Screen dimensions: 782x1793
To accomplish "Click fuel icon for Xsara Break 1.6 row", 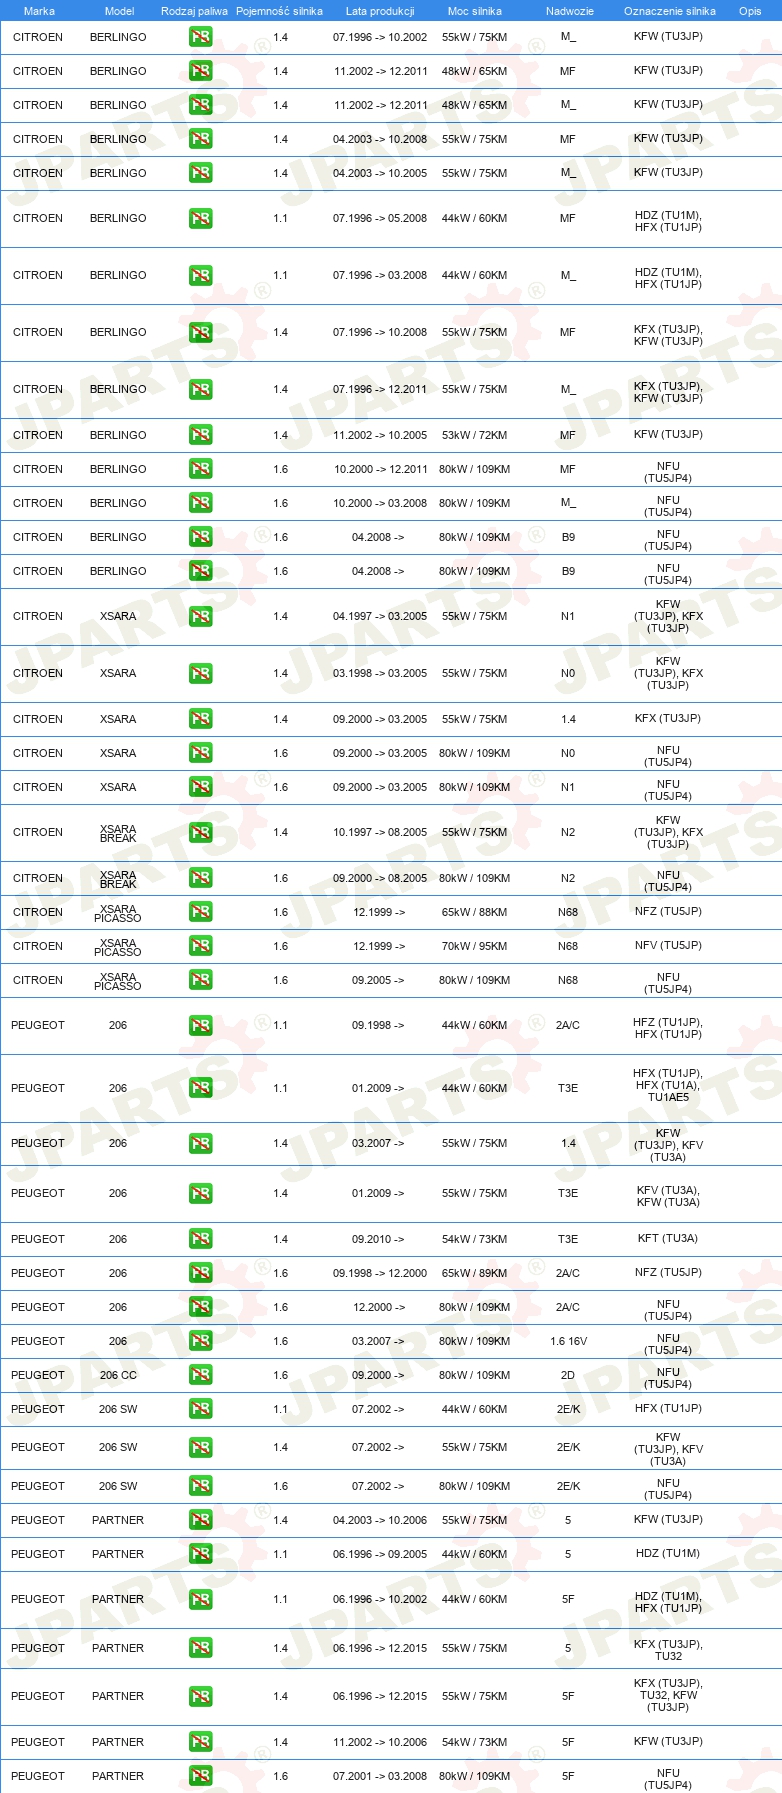I will 201,878.
